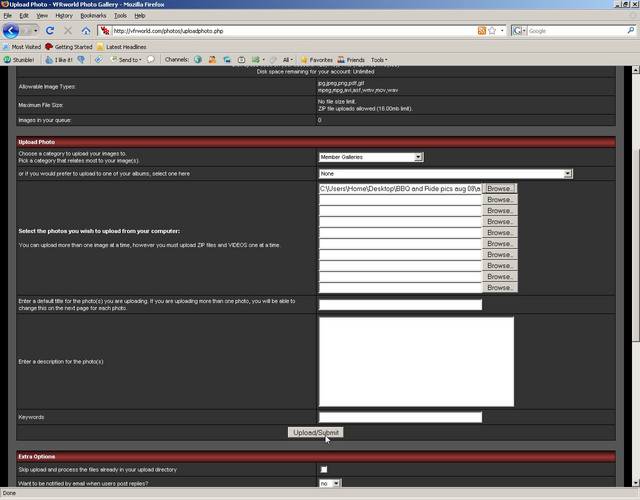Click the Stumble! toolbar button

(20, 60)
